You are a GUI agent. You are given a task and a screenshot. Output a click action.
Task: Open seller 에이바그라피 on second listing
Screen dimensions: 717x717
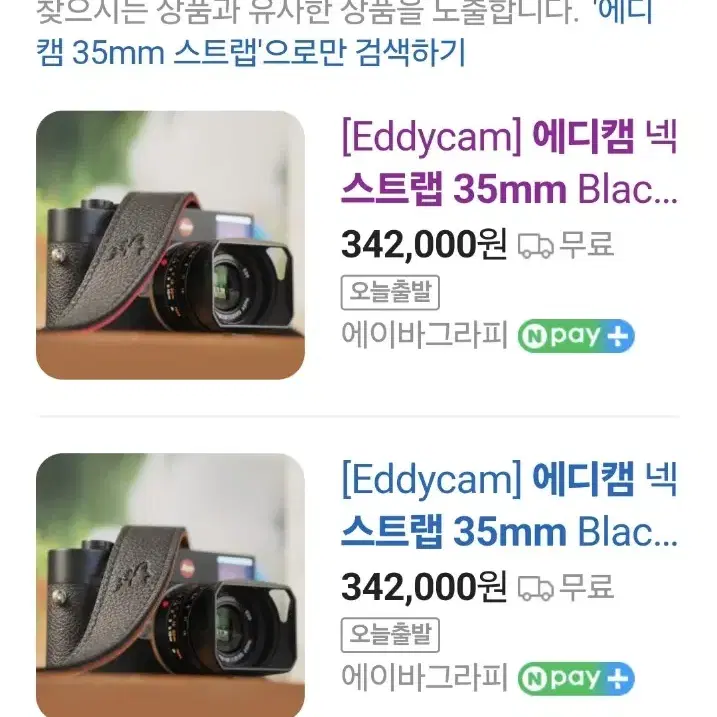tap(425, 678)
